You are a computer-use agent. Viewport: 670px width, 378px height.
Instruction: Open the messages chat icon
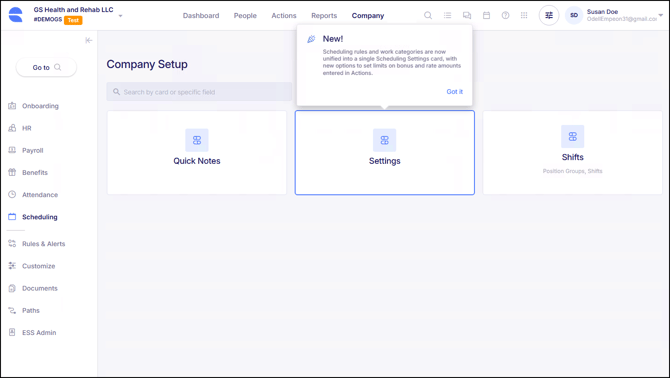(467, 15)
